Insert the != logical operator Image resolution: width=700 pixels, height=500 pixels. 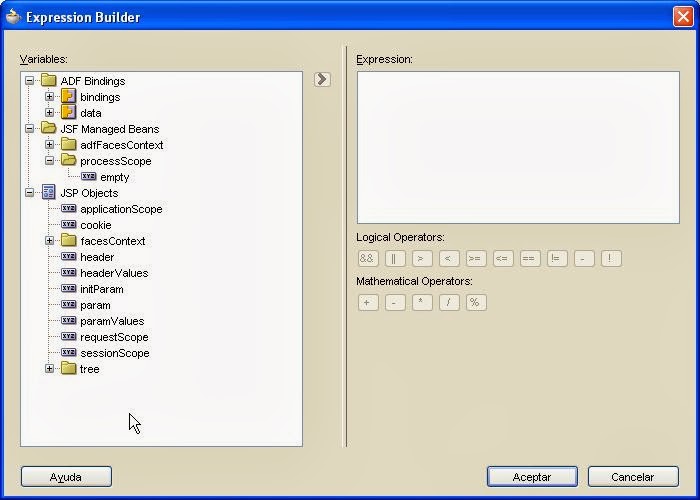tap(557, 258)
